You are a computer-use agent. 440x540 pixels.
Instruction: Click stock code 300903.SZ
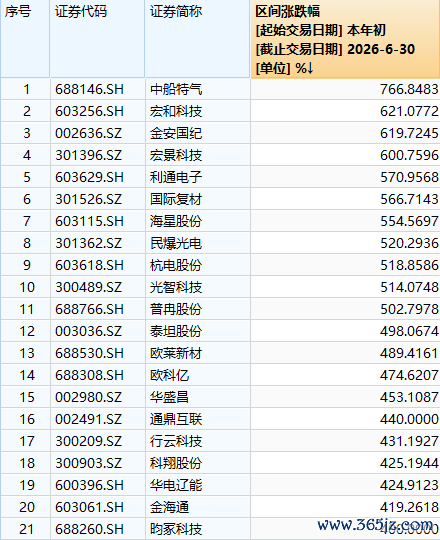tap(88, 463)
